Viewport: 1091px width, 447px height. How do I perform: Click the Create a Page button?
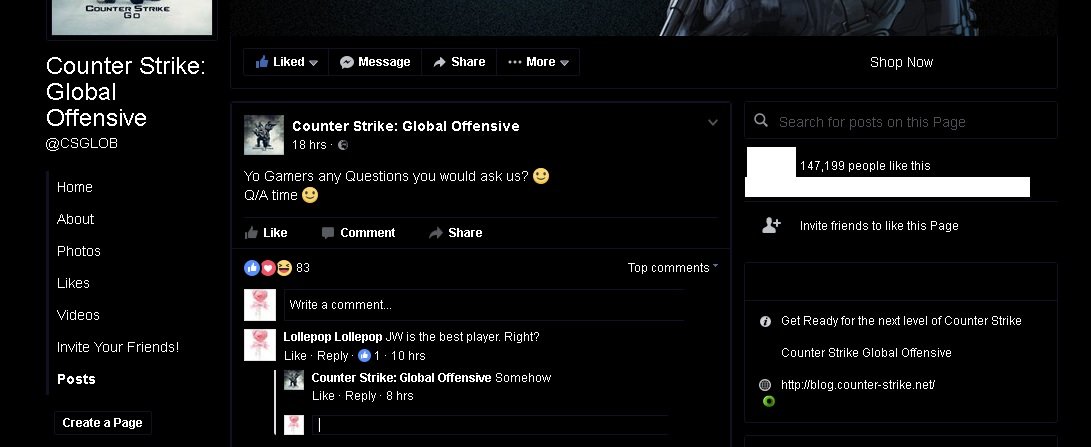[102, 423]
